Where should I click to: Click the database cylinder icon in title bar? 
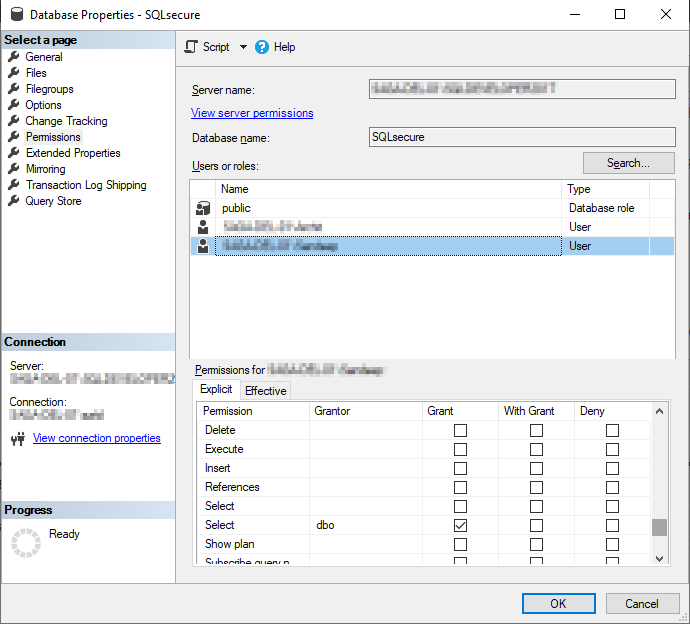[x=17, y=15]
